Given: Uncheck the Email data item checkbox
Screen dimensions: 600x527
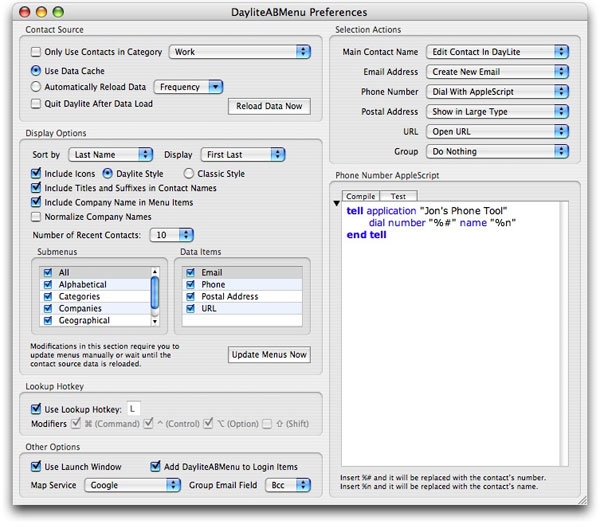Looking at the screenshot, I should tap(190, 272).
